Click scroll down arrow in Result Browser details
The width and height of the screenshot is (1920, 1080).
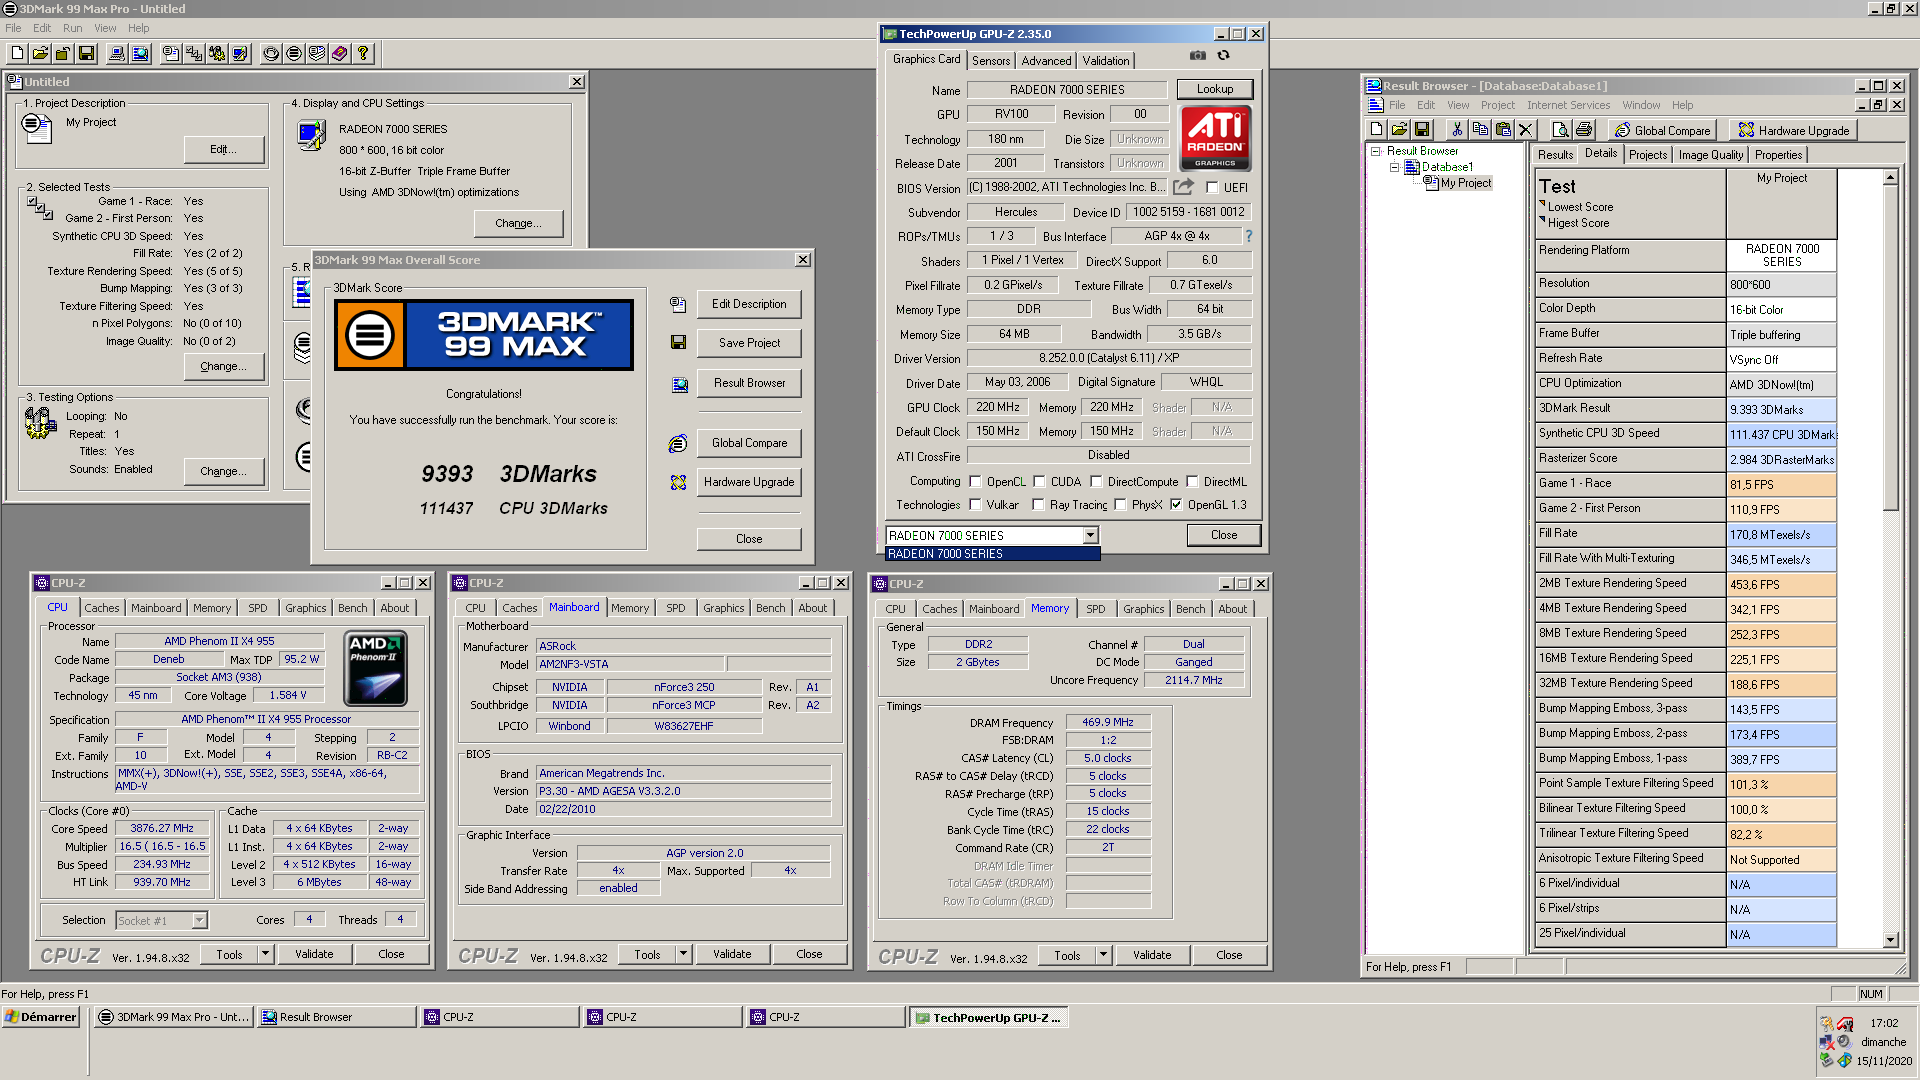1890,940
